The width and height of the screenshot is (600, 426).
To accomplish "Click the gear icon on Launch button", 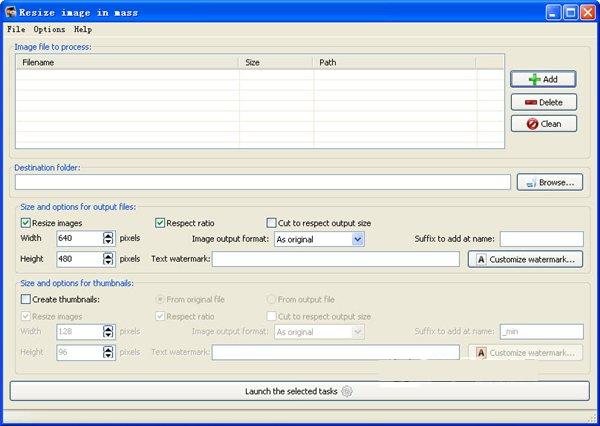I will pyautogui.click(x=347, y=391).
